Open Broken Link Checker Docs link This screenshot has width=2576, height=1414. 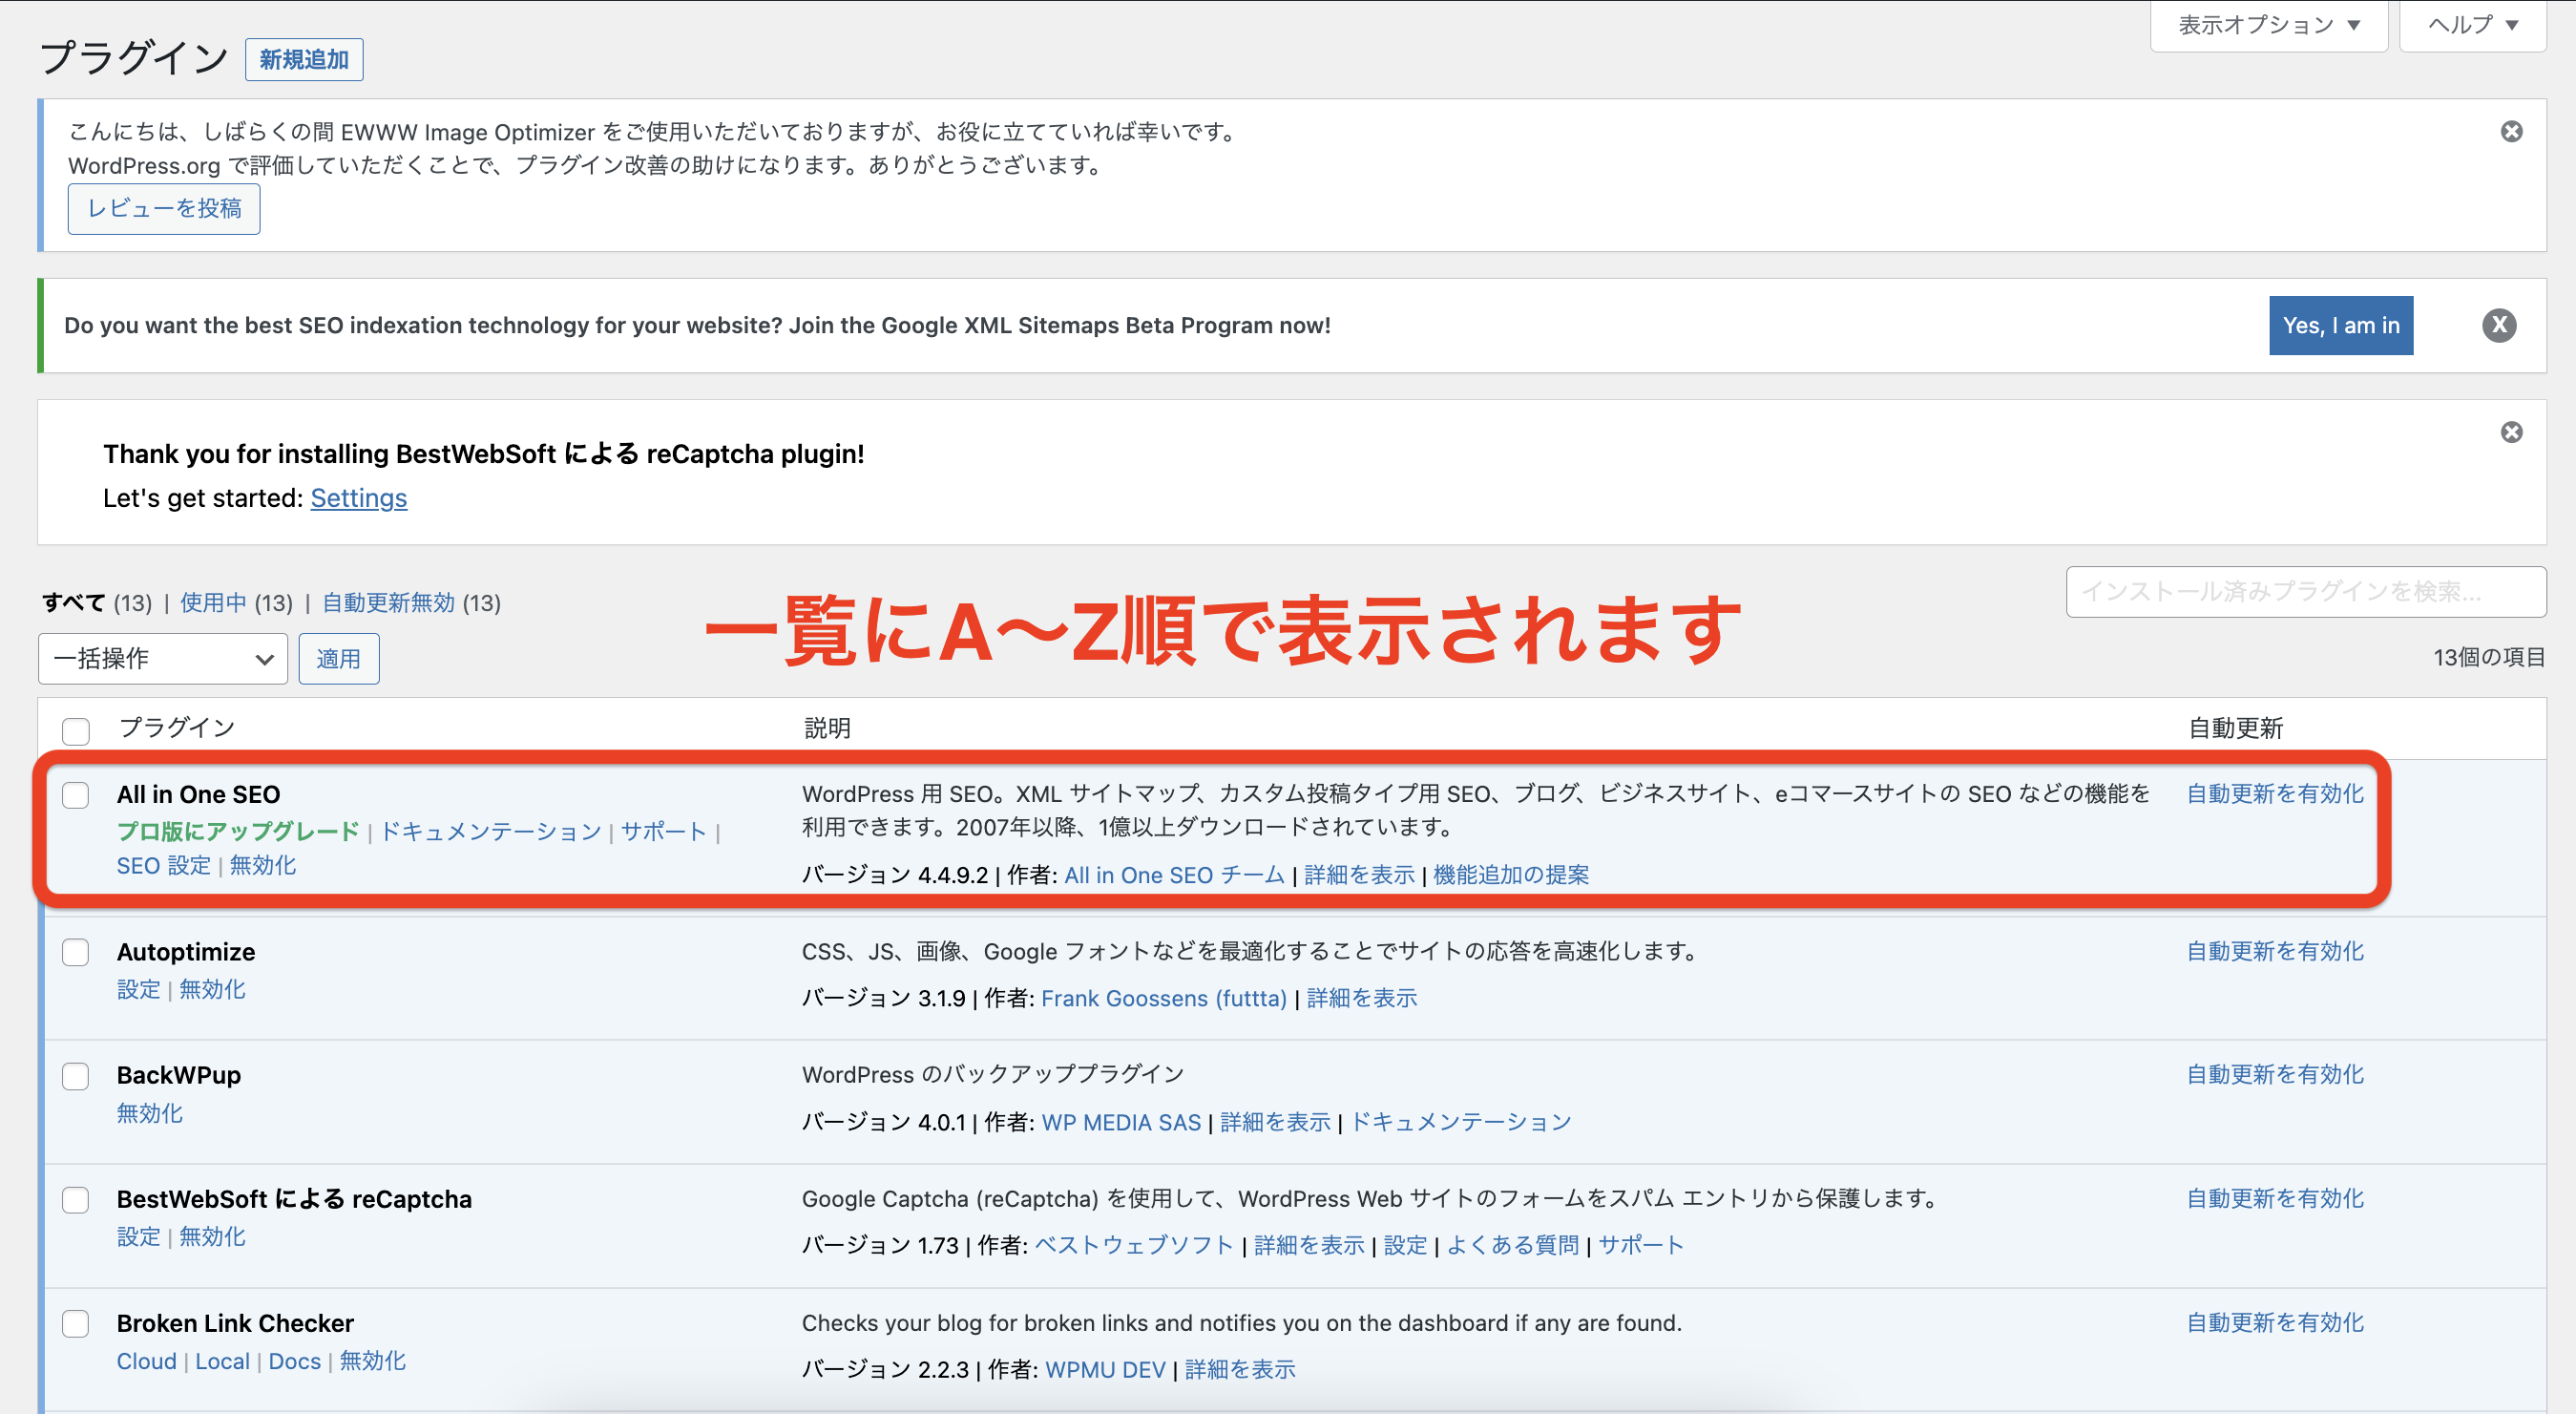point(295,1361)
